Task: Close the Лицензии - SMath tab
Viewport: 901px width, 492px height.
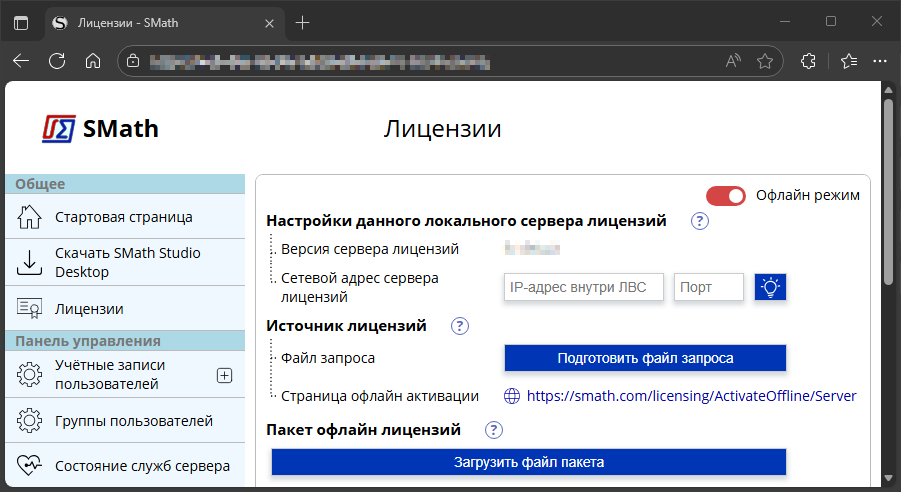Action: pos(269,24)
